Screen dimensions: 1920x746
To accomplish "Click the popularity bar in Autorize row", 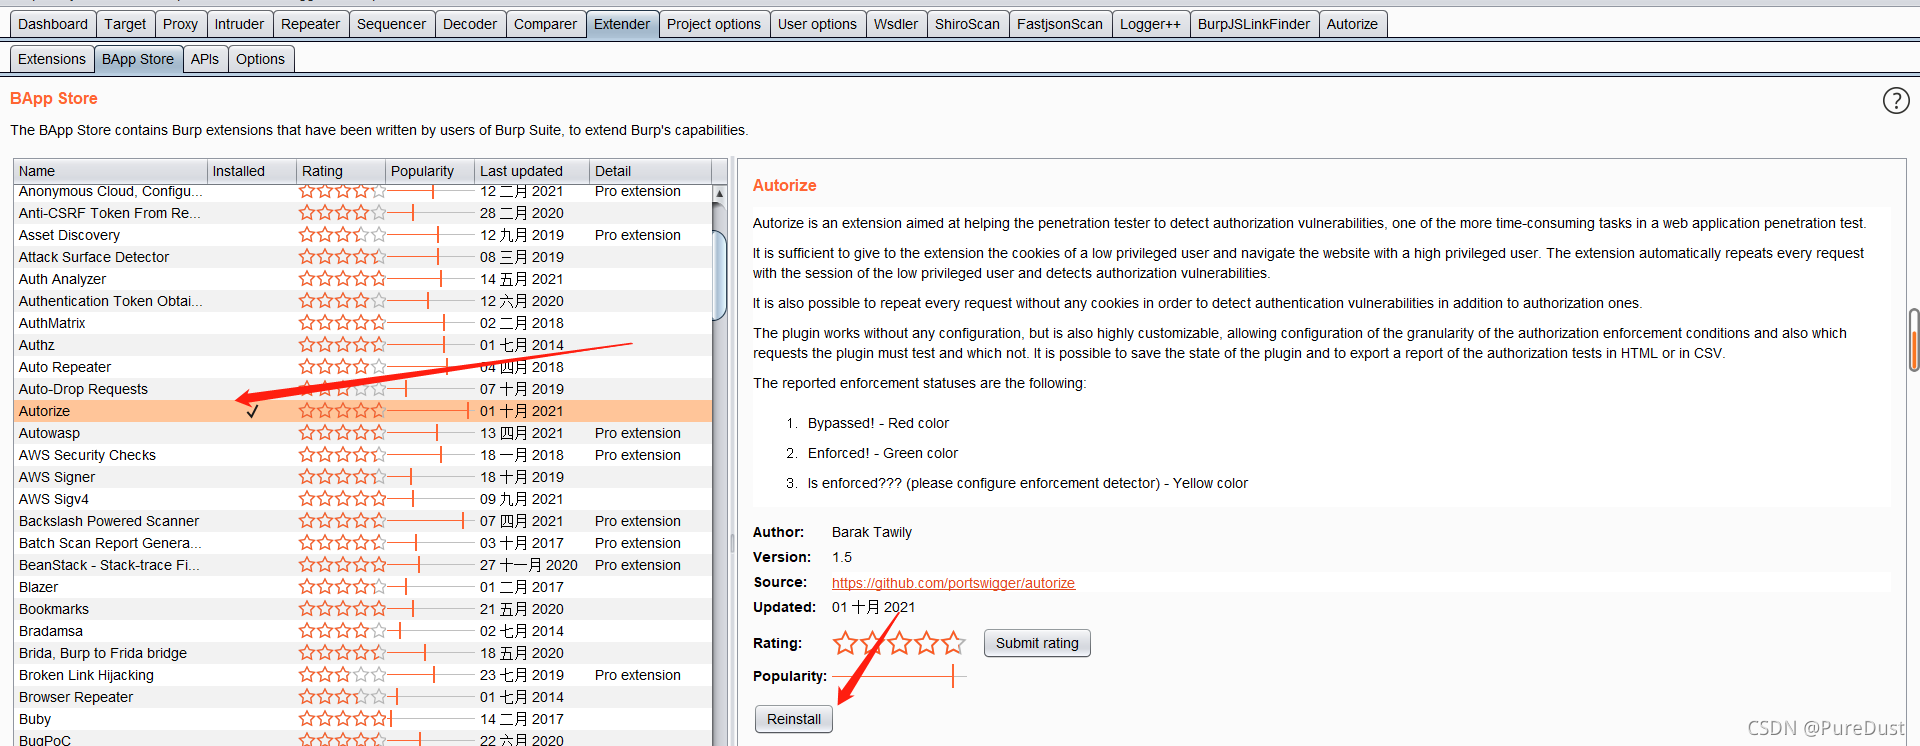I will (x=428, y=411).
